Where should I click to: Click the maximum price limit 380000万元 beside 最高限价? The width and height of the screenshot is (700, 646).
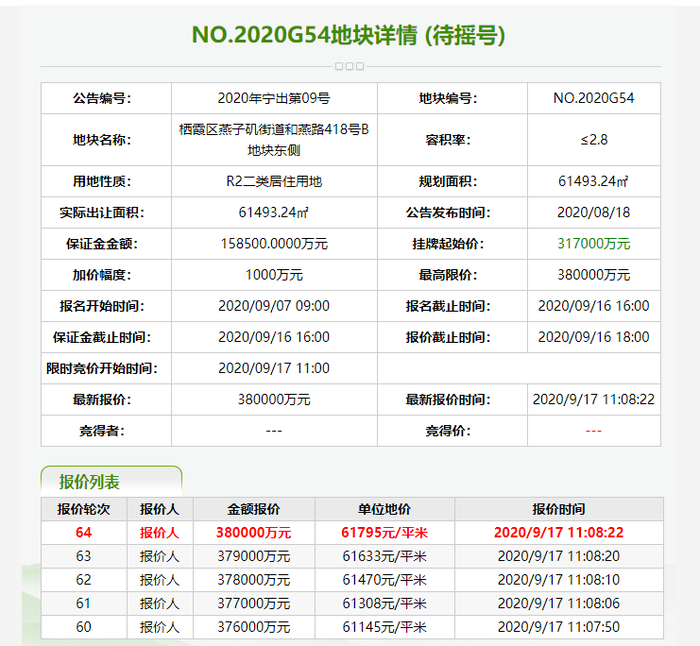point(593,275)
